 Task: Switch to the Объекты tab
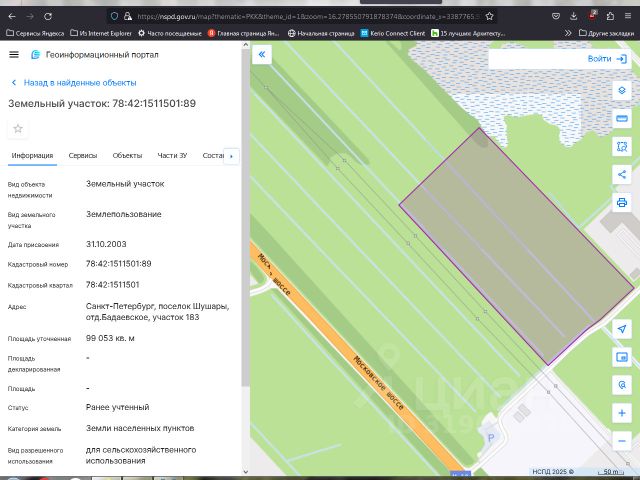tap(127, 156)
